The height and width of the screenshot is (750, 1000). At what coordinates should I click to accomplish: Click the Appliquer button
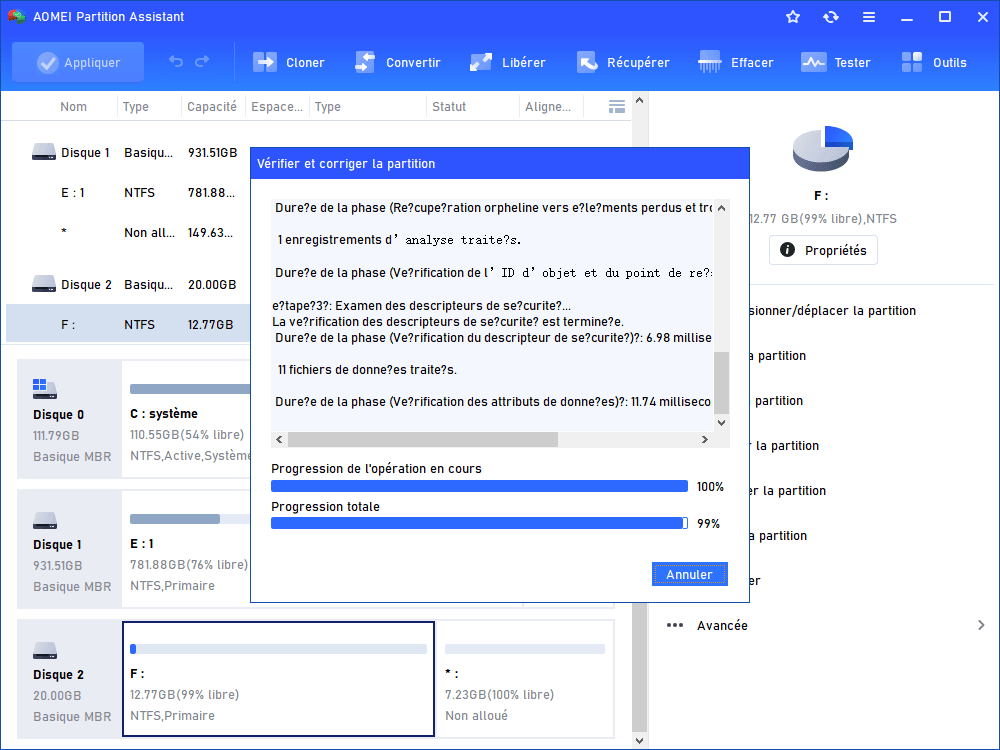78,62
